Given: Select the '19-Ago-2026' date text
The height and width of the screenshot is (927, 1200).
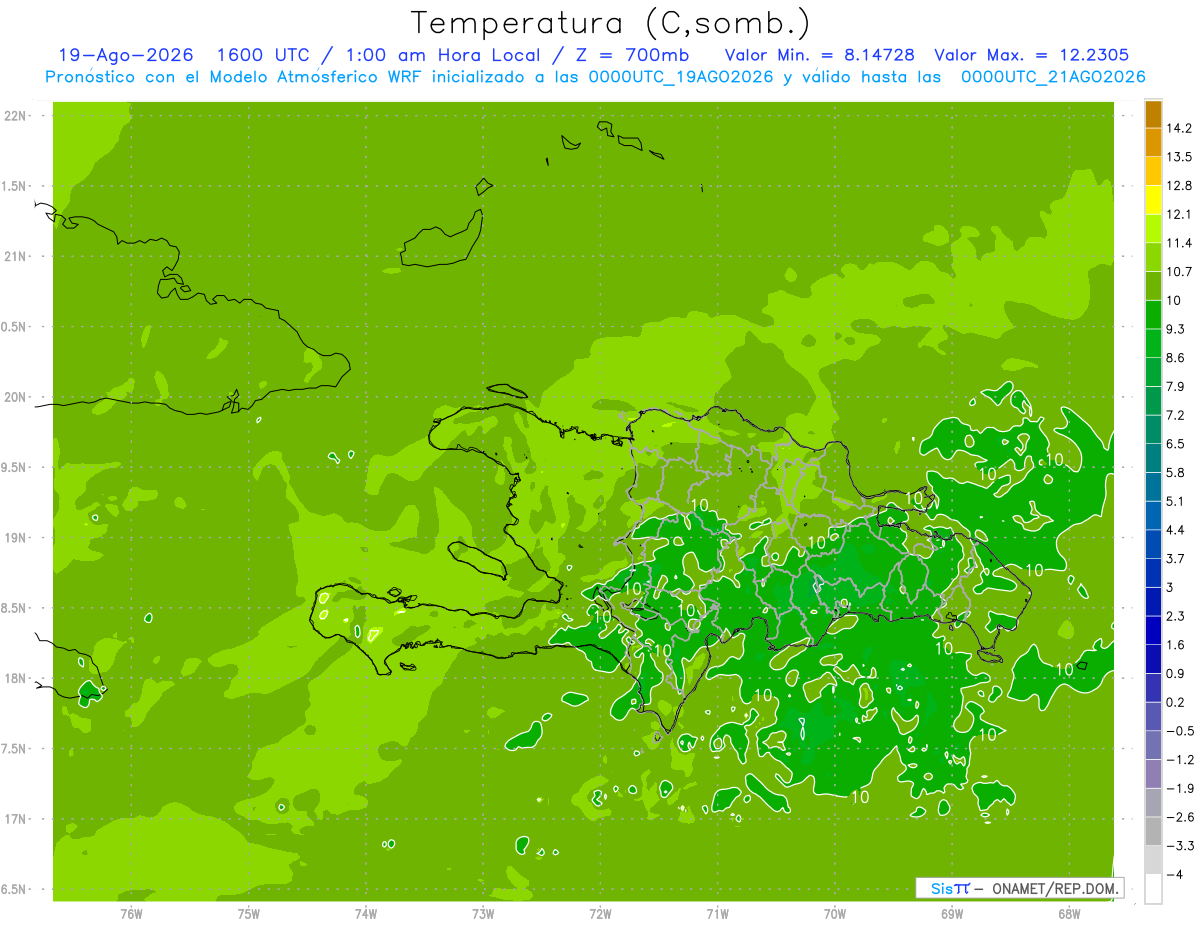Looking at the screenshot, I should coord(126,55).
